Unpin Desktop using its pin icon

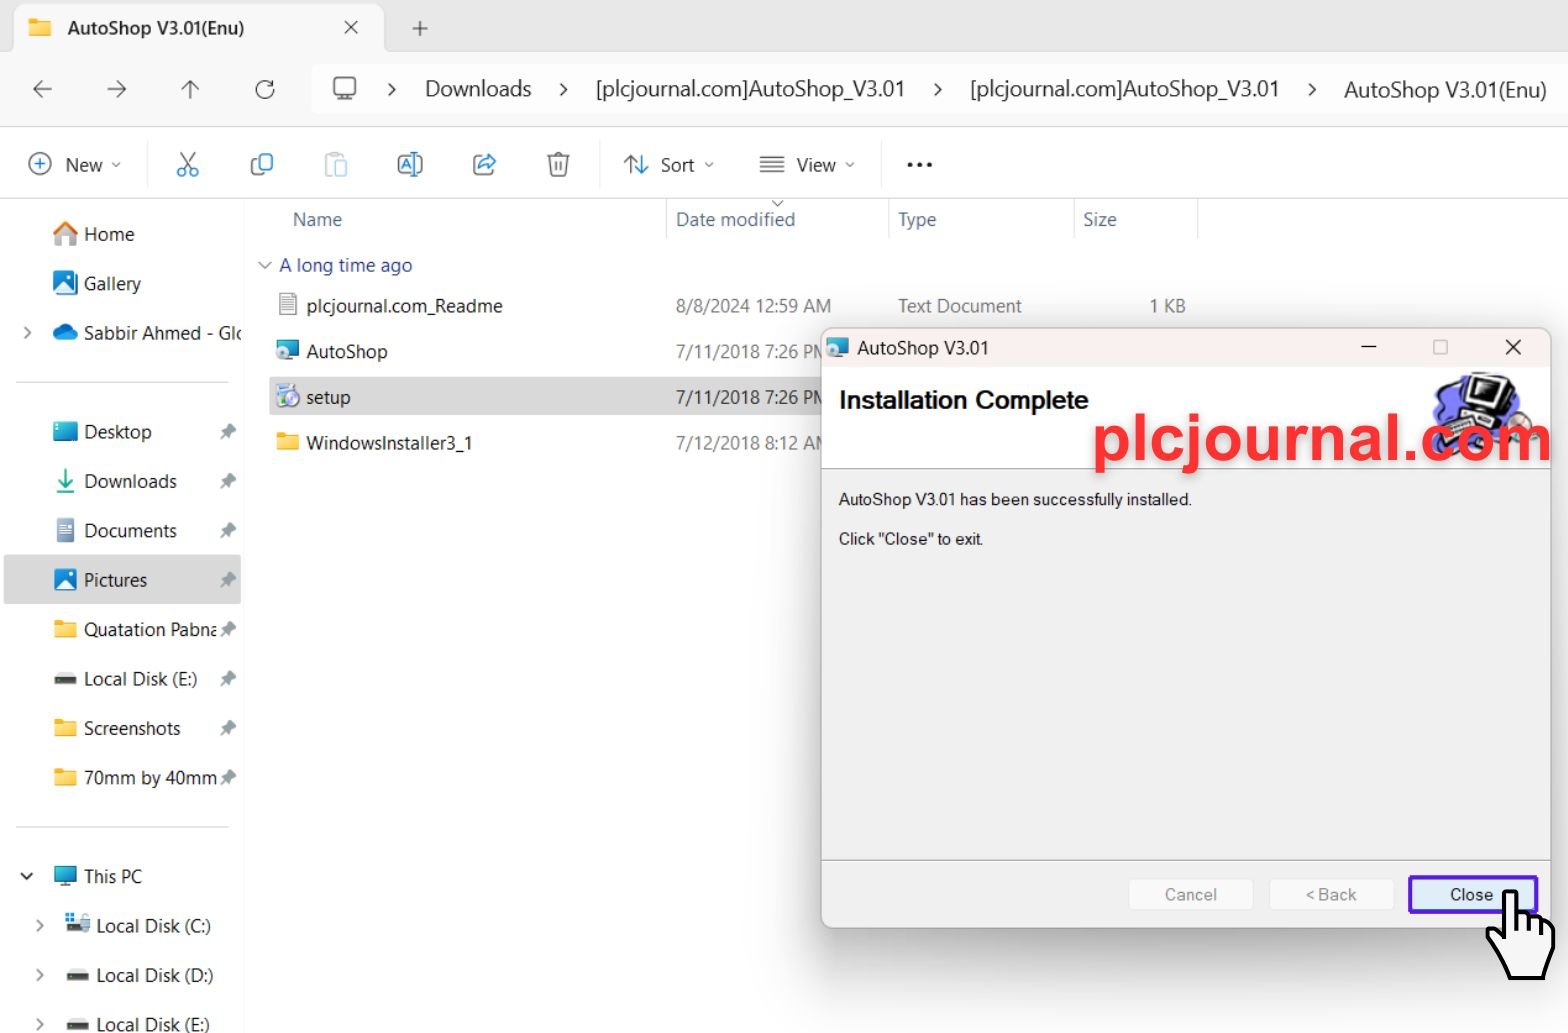coord(228,432)
